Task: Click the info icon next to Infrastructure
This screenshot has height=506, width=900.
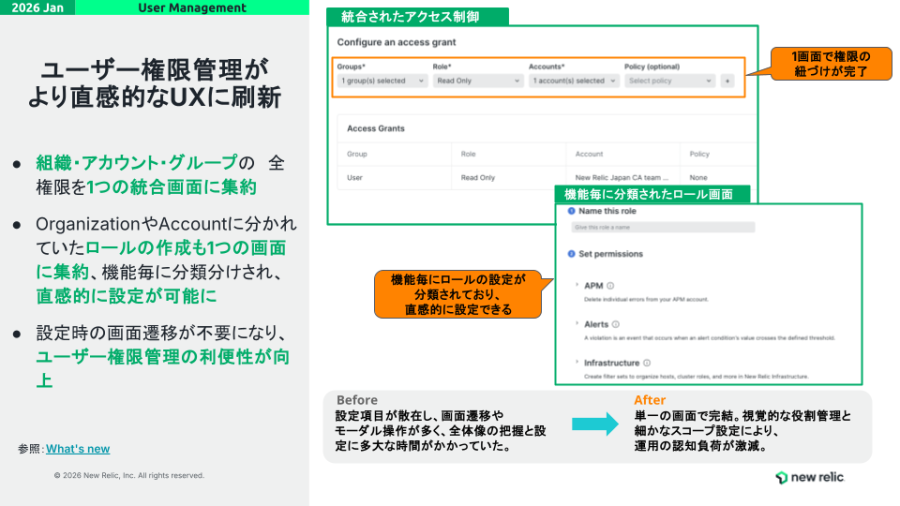Action: point(647,363)
